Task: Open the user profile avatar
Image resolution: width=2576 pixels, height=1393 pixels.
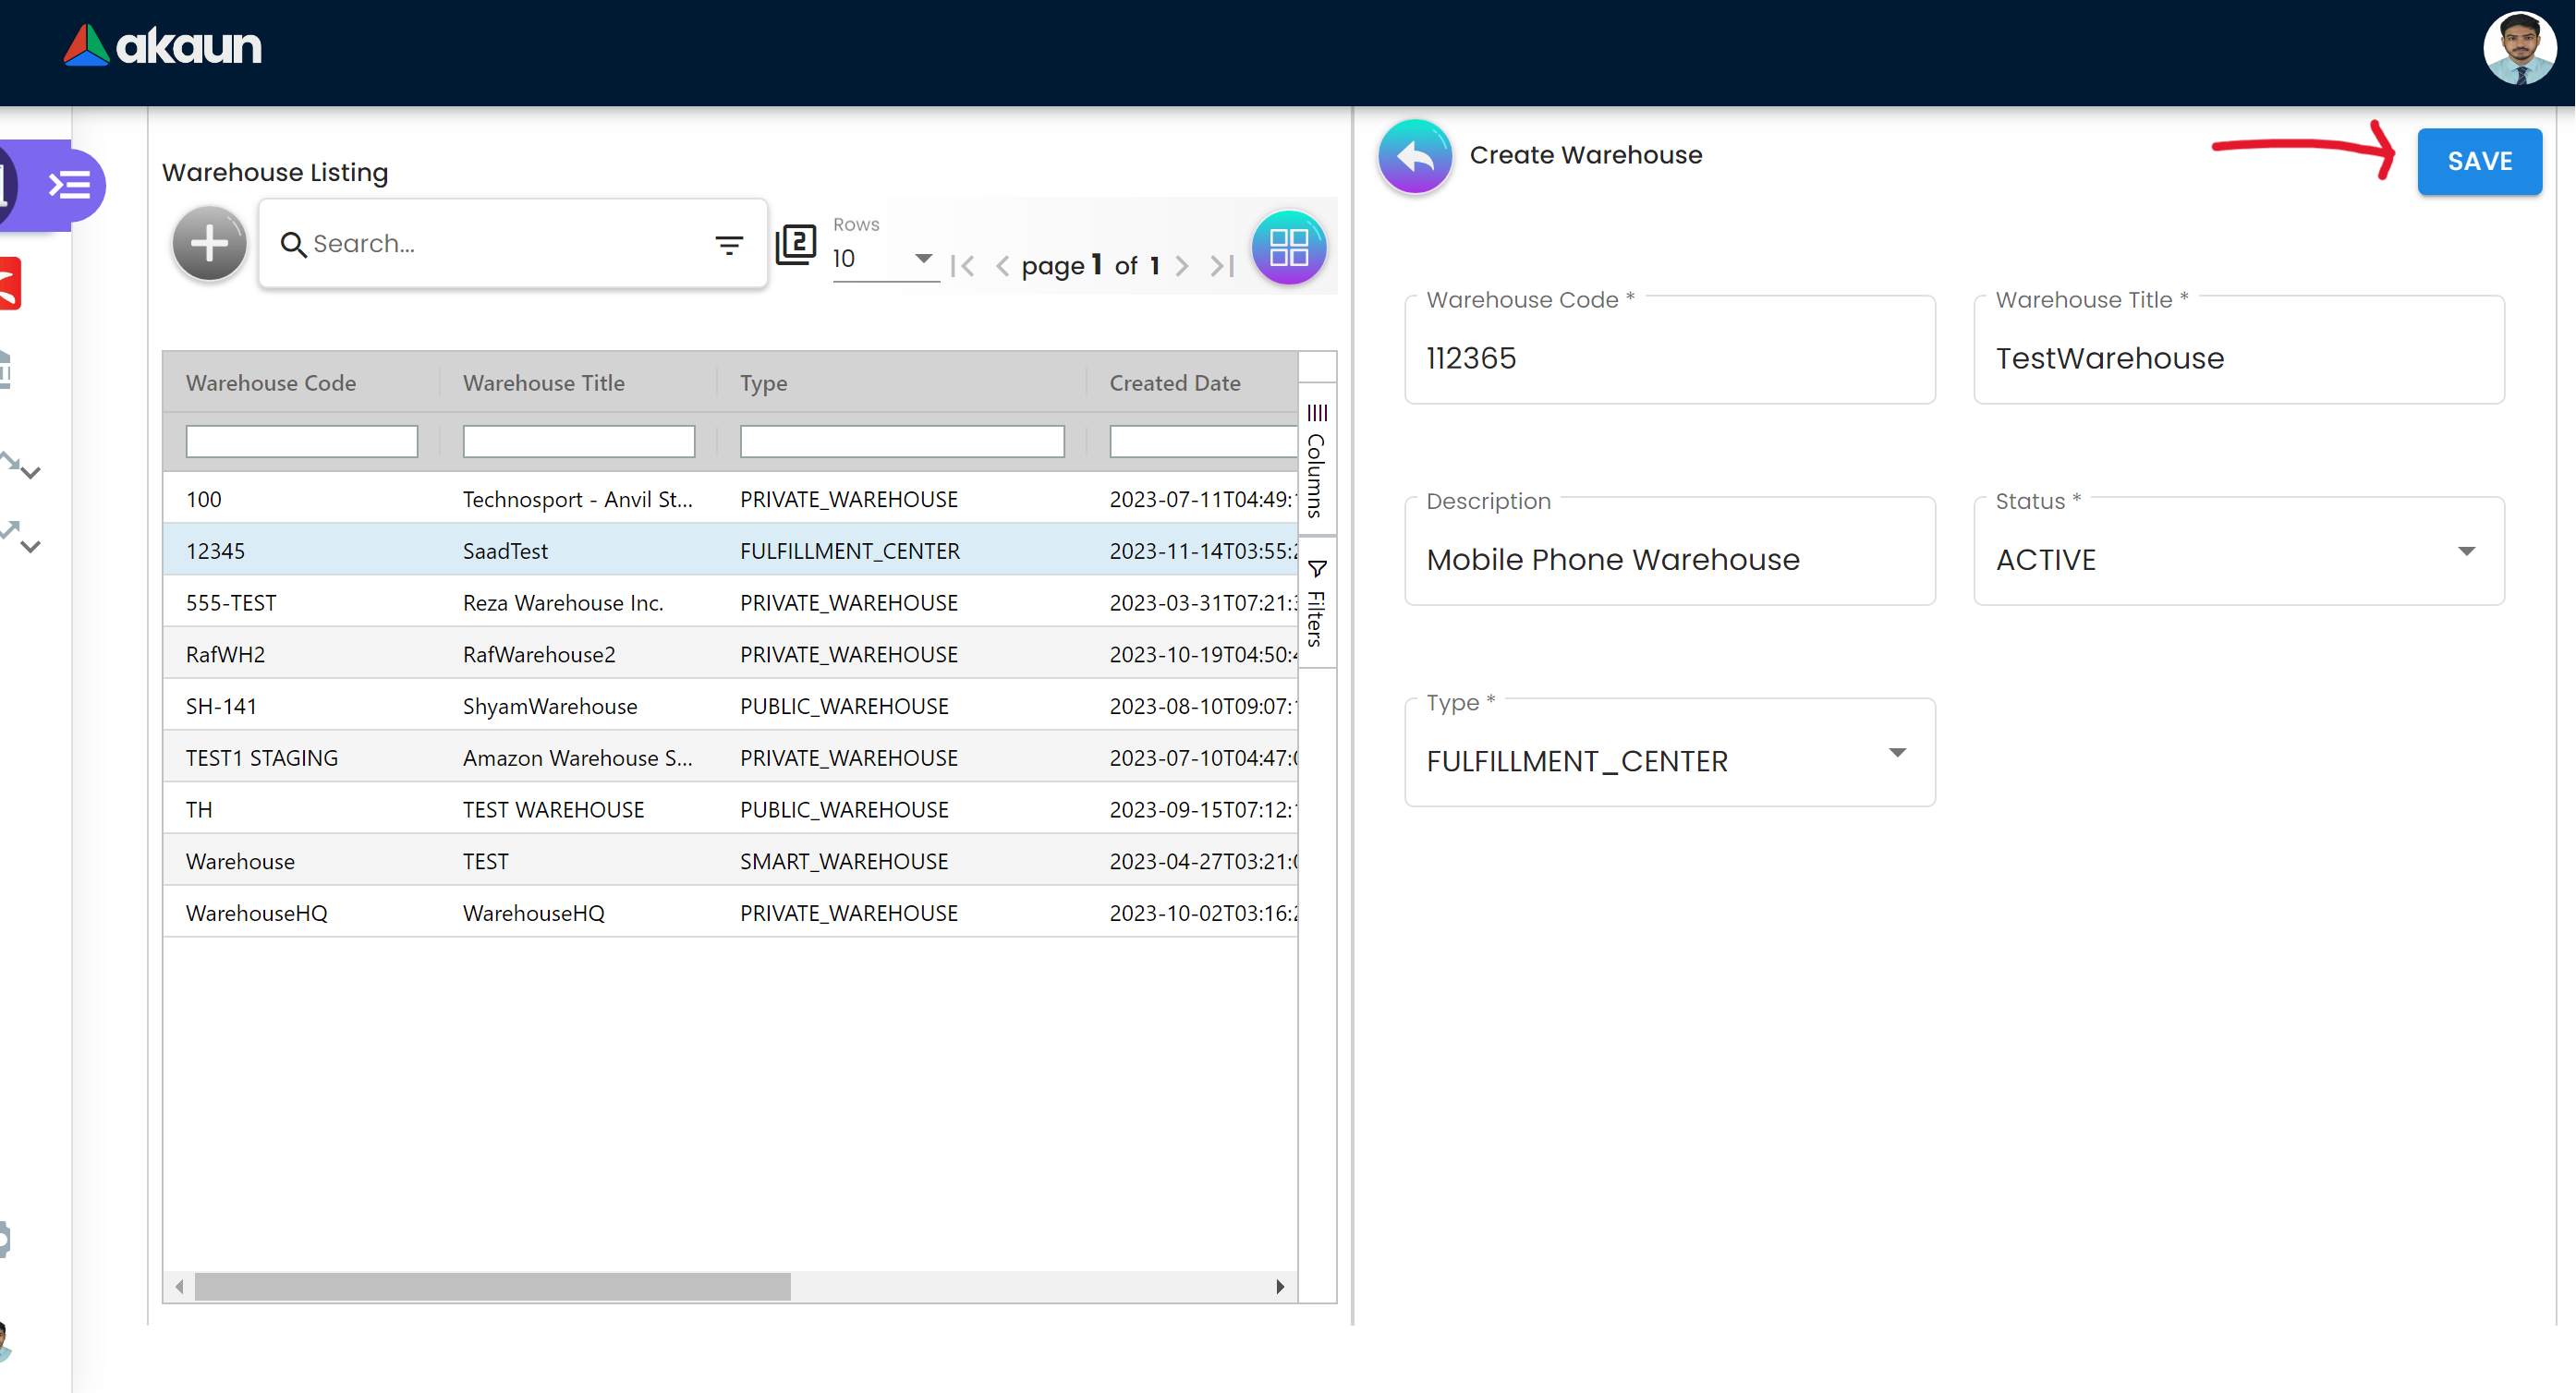Action: pyautogui.click(x=2518, y=48)
